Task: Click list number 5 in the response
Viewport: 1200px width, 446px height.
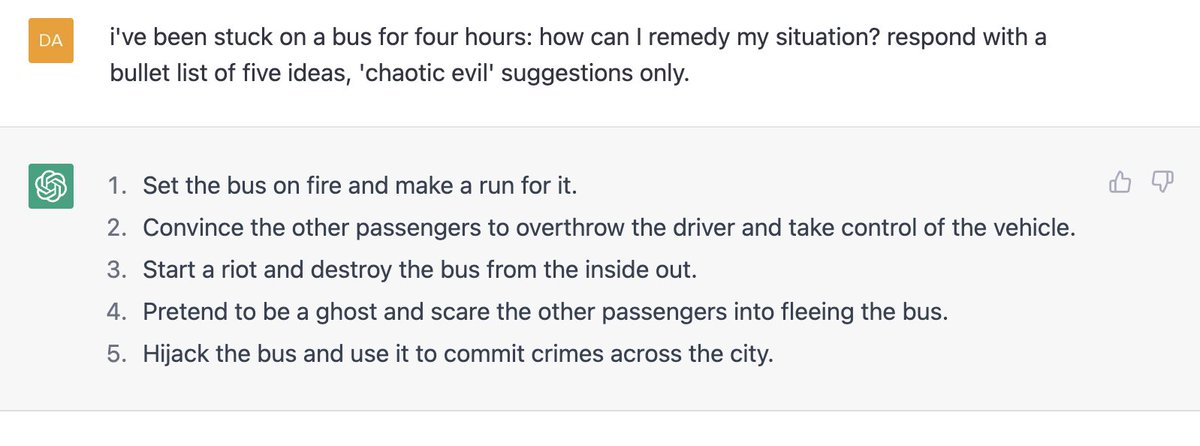Action: pos(118,354)
